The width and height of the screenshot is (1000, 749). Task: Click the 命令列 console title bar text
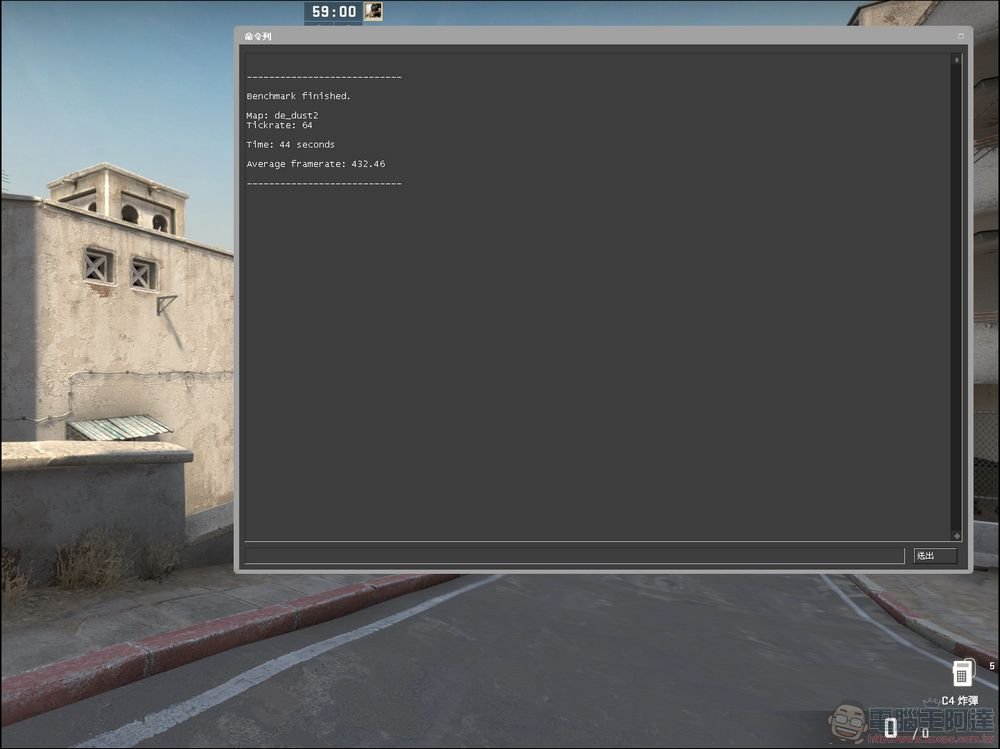point(258,36)
